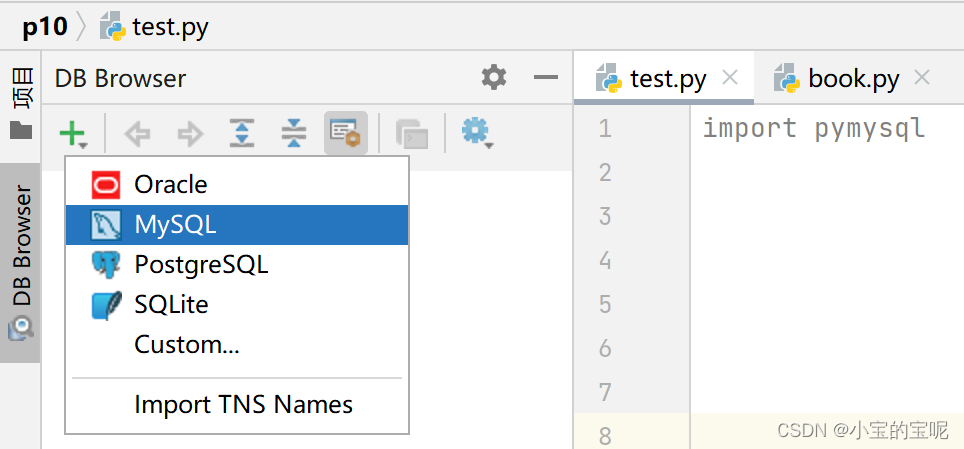This screenshot has height=449, width=964.
Task: Select MySQL from the connection menu
Action: [x=237, y=225]
